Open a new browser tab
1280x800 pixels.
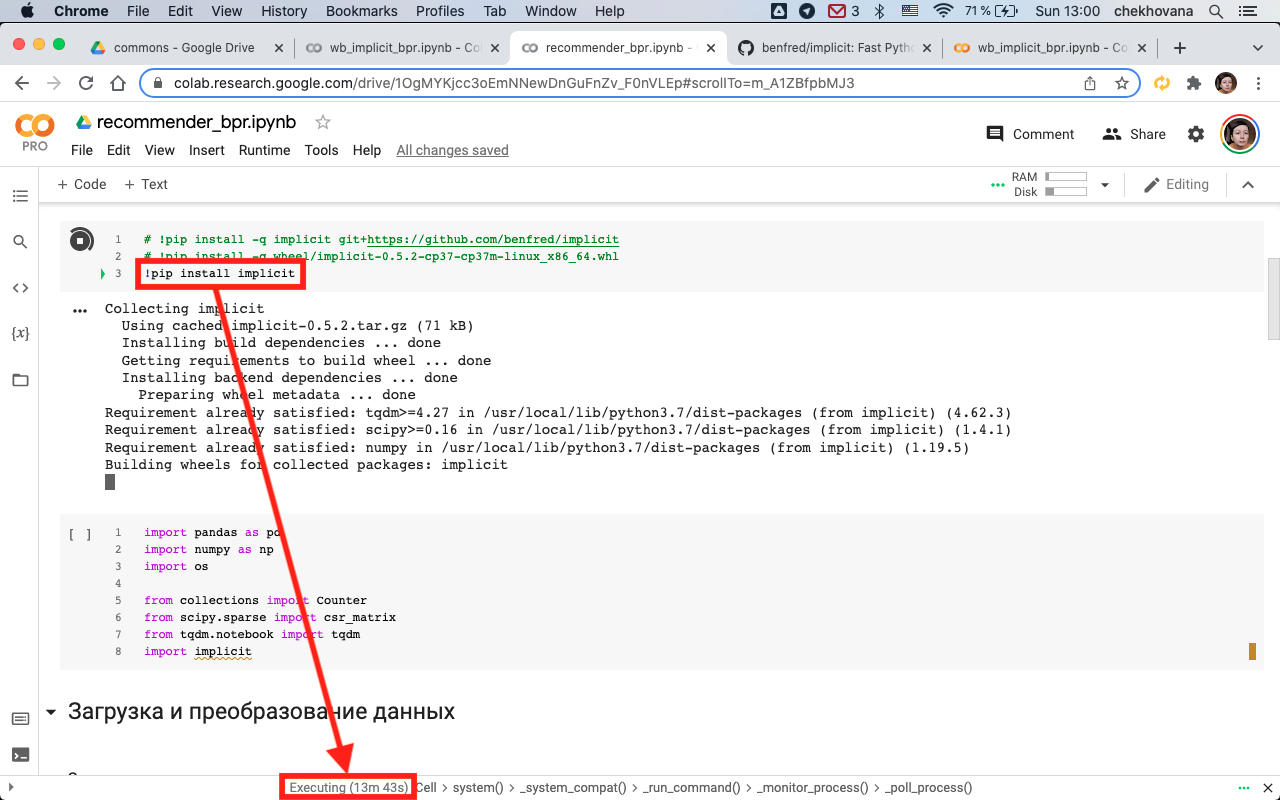click(x=1180, y=48)
